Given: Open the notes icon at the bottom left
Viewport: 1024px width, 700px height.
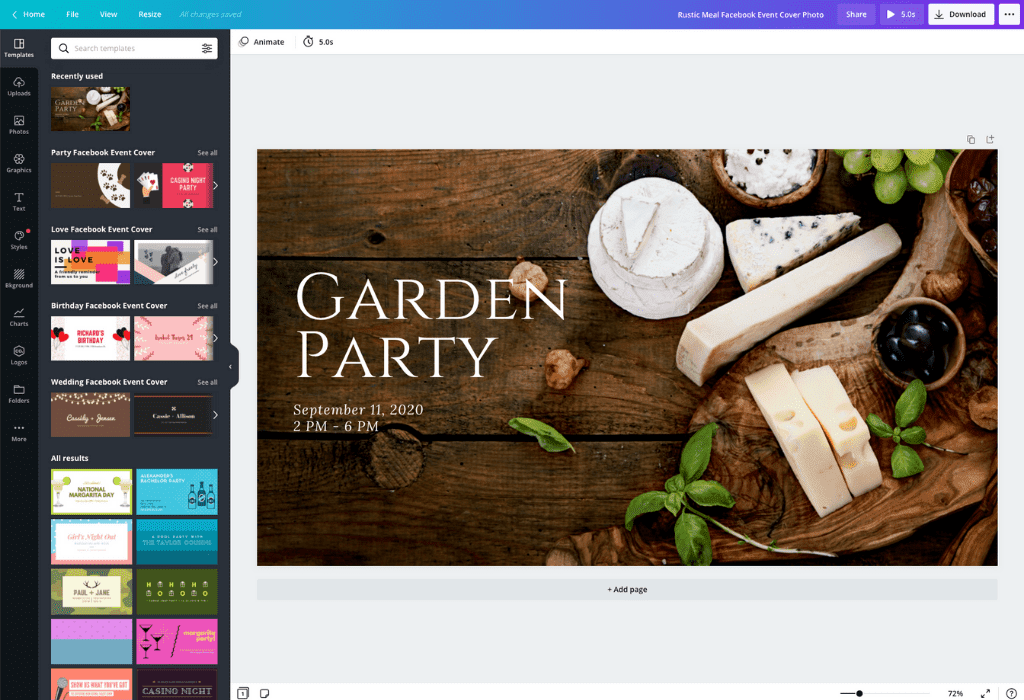Looking at the screenshot, I should coord(263,692).
